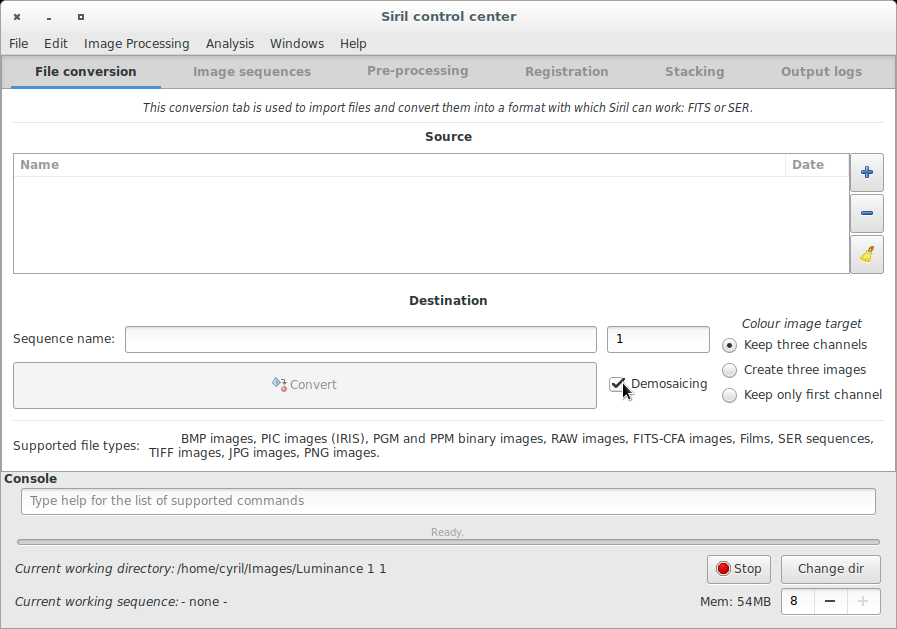Switch to Output logs tab
This screenshot has height=629, width=897.
coord(821,71)
